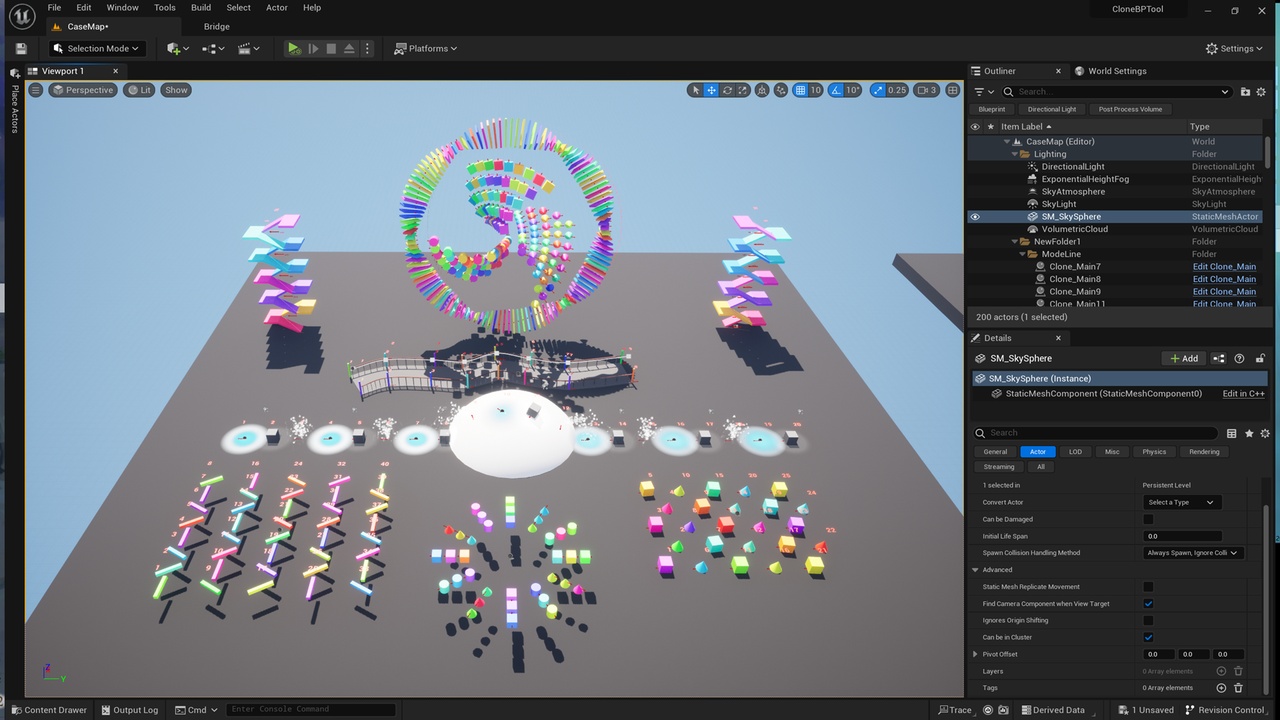Collapse the Advanced section
1280x720 pixels.
click(976, 570)
